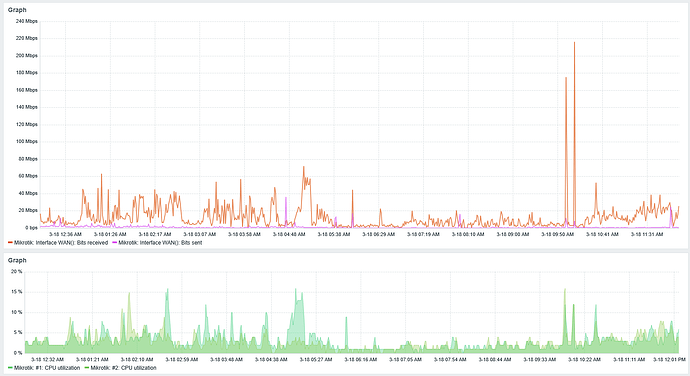Click the 120 Mbps y-axis label
The height and width of the screenshot is (376, 690).
coord(27,124)
